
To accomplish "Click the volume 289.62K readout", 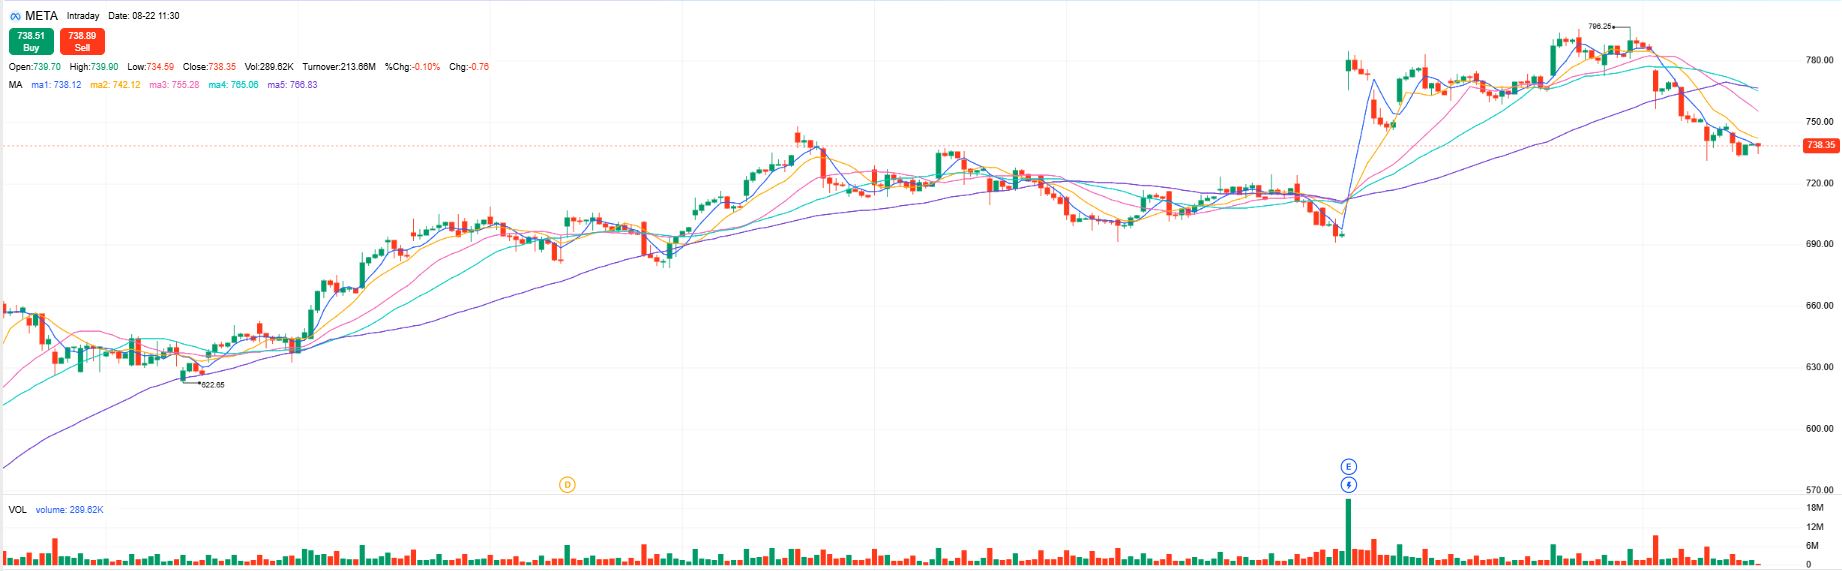I will pos(69,509).
